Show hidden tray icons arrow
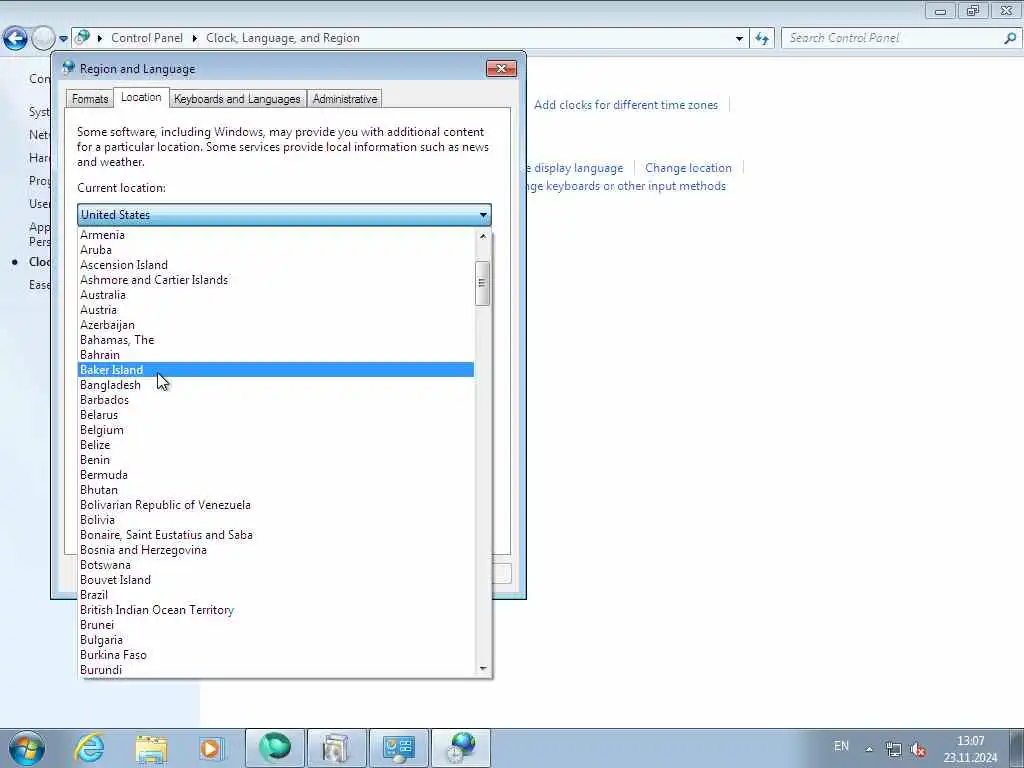Screen dimensions: 1024x768 [869, 749]
